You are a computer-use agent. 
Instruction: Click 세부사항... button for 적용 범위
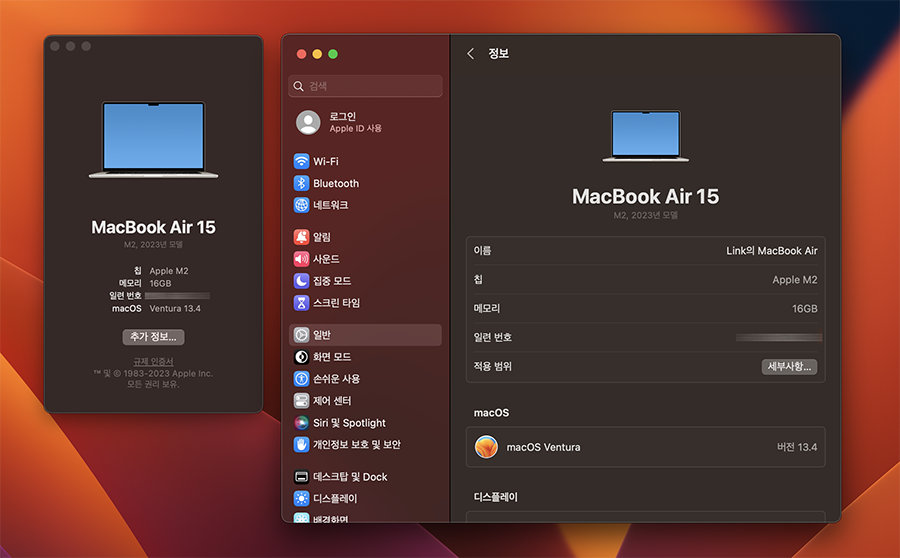(789, 366)
